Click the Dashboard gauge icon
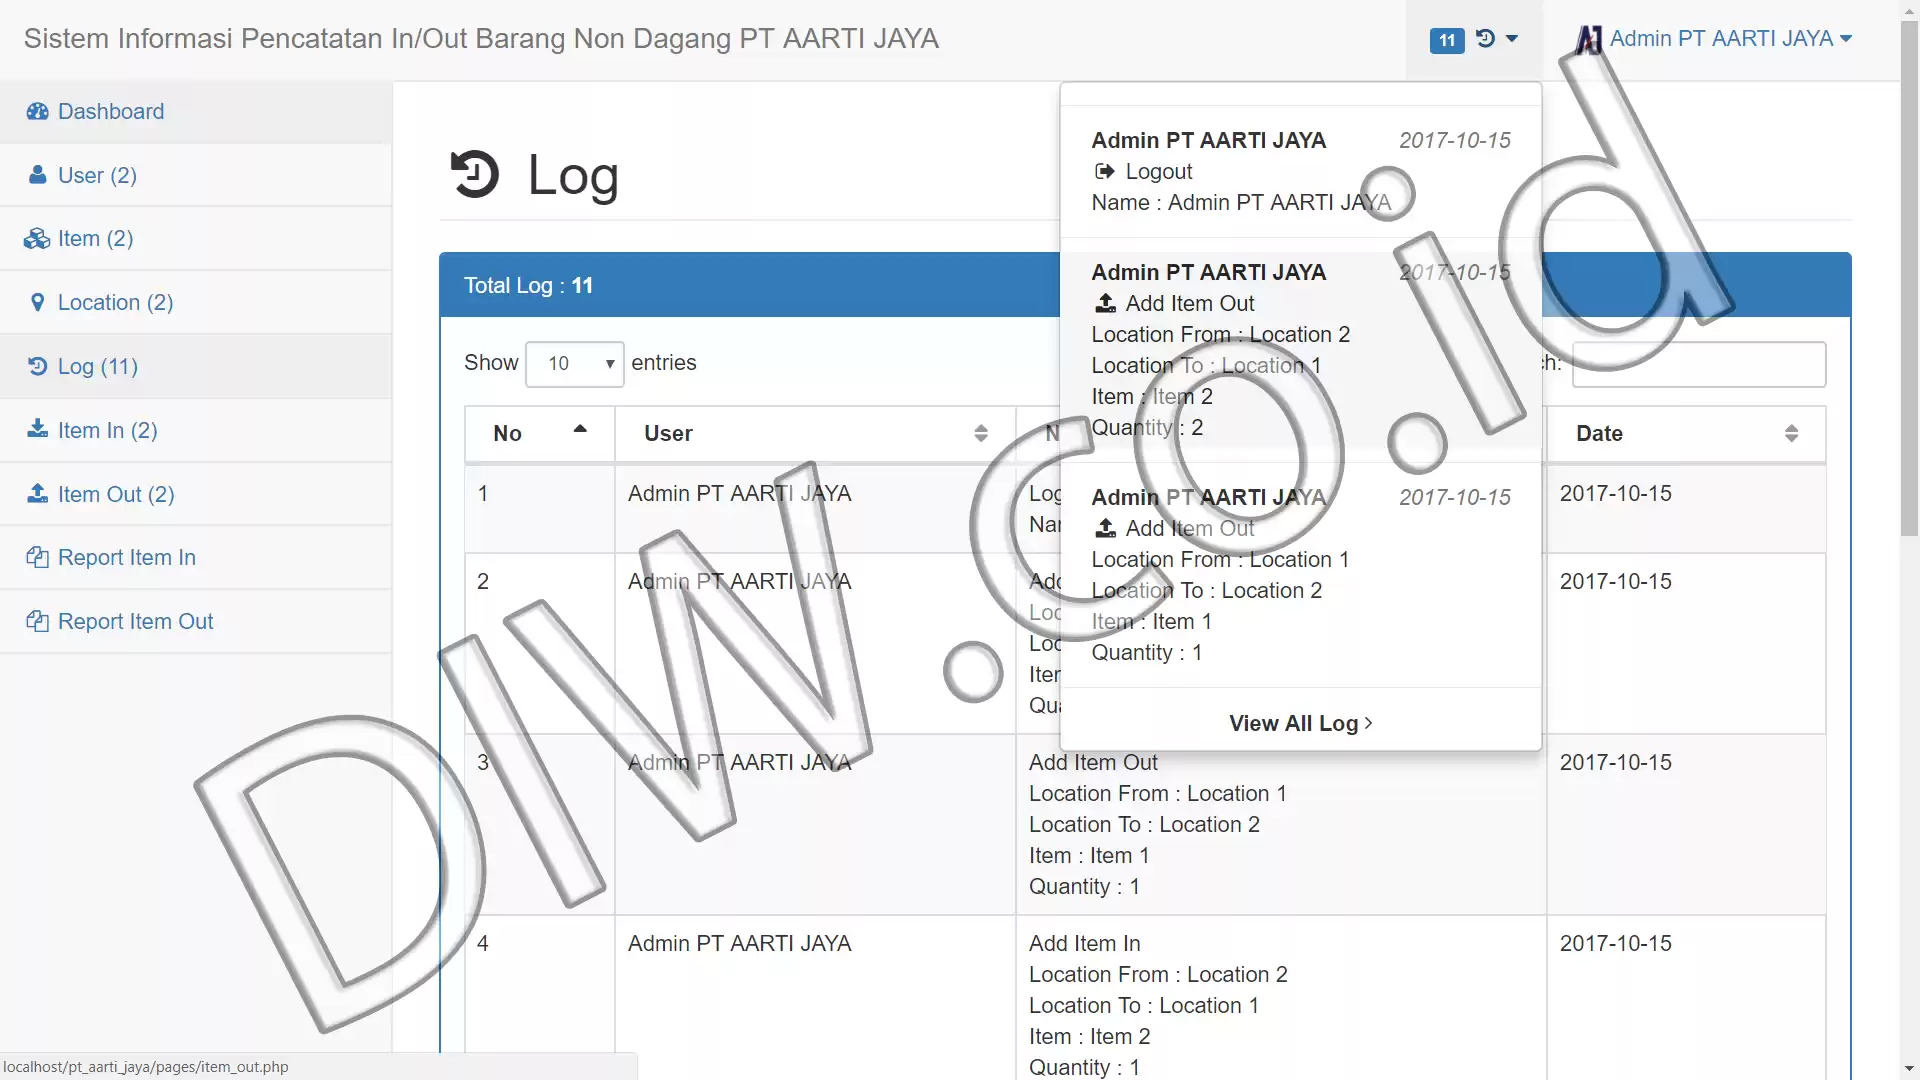 37,111
